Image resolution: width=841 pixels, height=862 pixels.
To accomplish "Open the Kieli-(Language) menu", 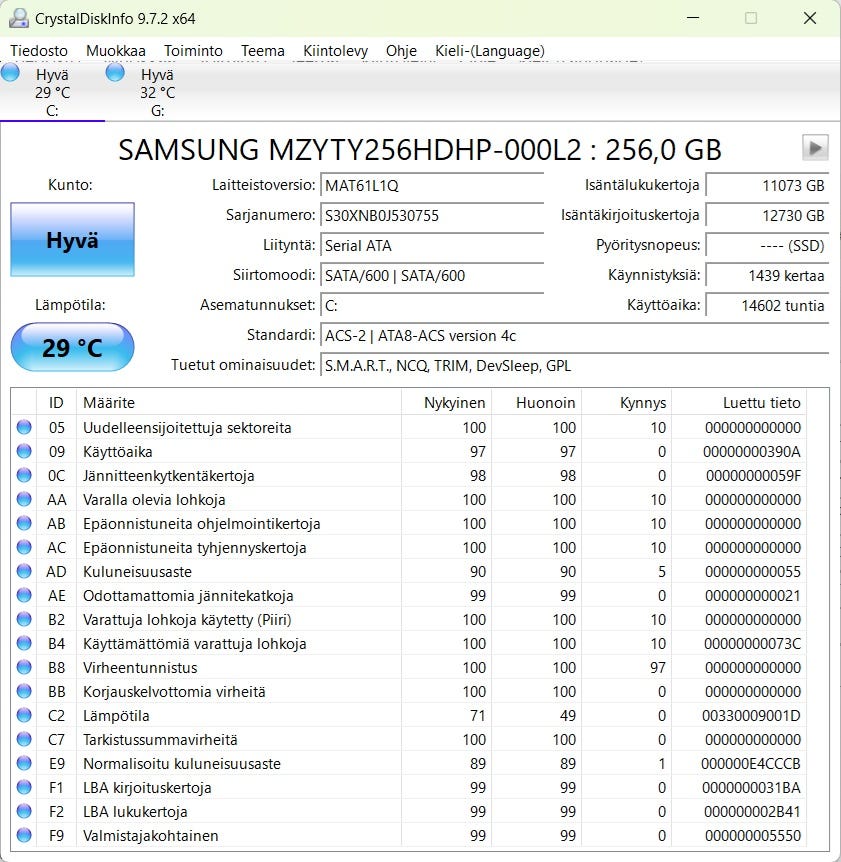I will (490, 51).
